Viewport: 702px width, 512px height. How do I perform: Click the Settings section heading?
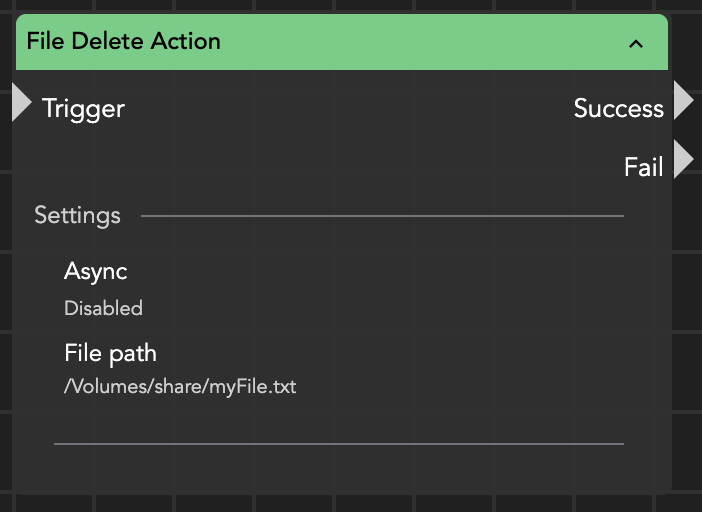click(77, 215)
